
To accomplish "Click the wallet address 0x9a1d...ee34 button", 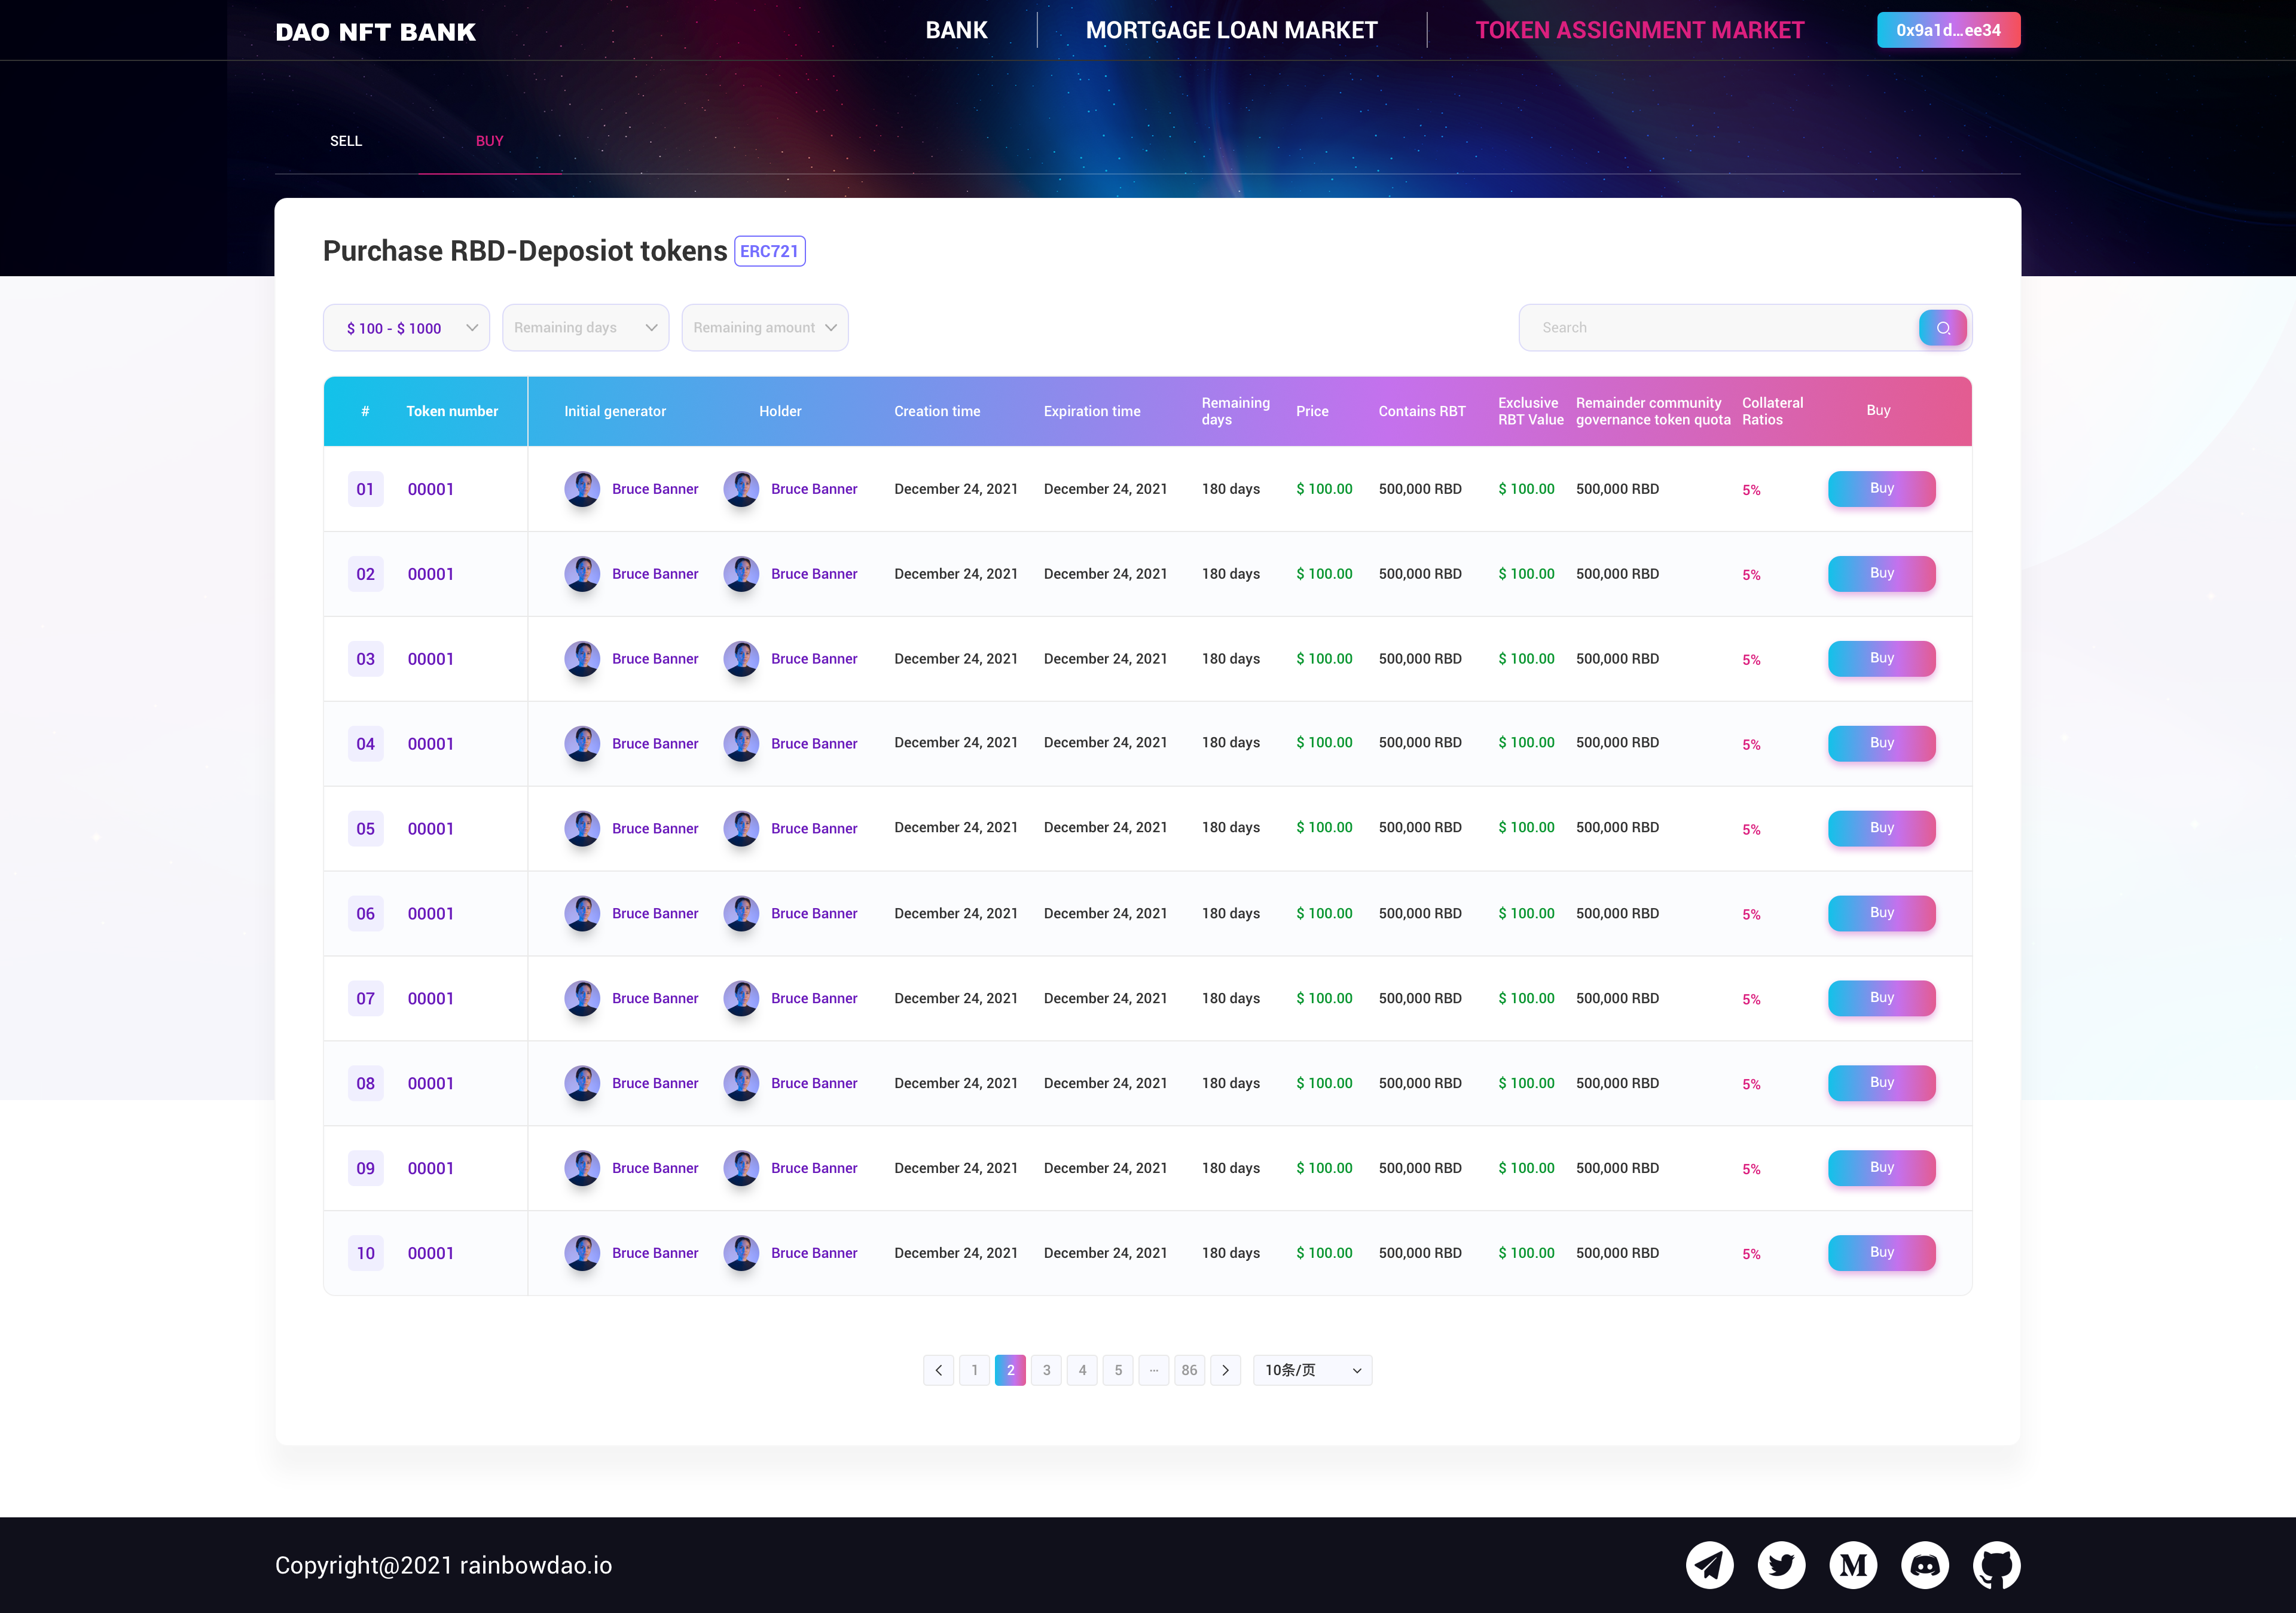I will (x=1948, y=30).
